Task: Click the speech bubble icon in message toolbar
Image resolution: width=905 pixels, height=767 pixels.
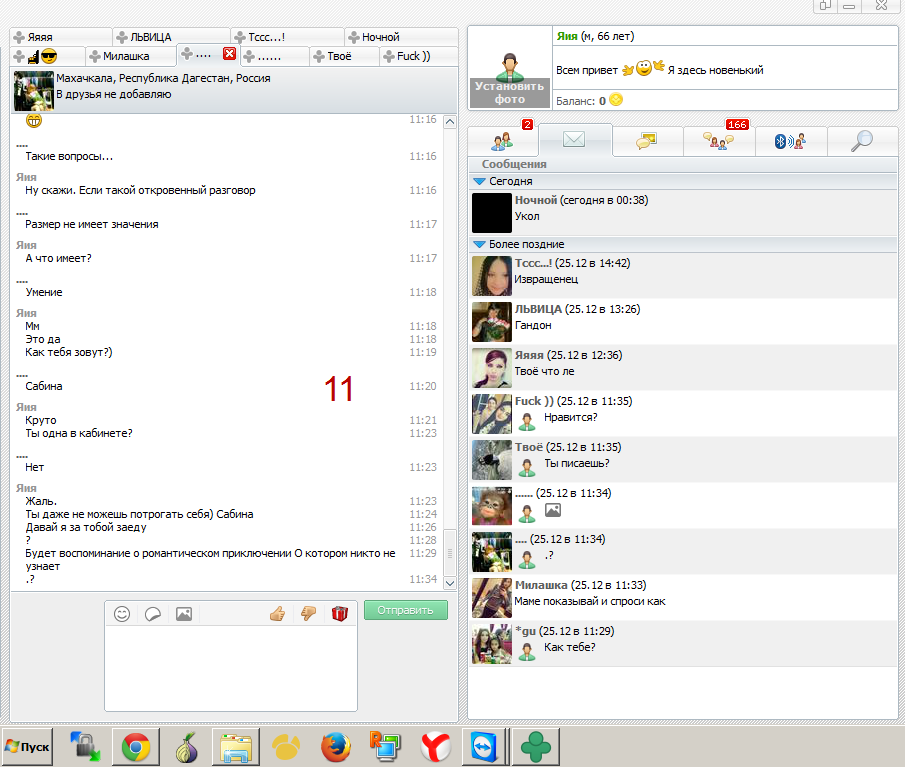Action: pos(153,613)
